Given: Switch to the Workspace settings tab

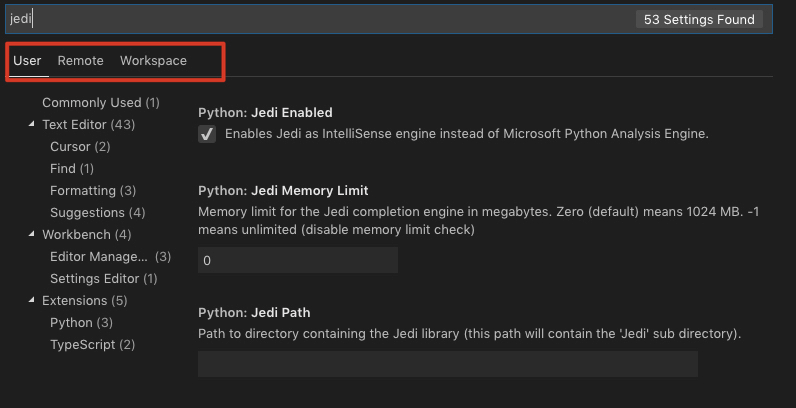Looking at the screenshot, I should tap(153, 61).
